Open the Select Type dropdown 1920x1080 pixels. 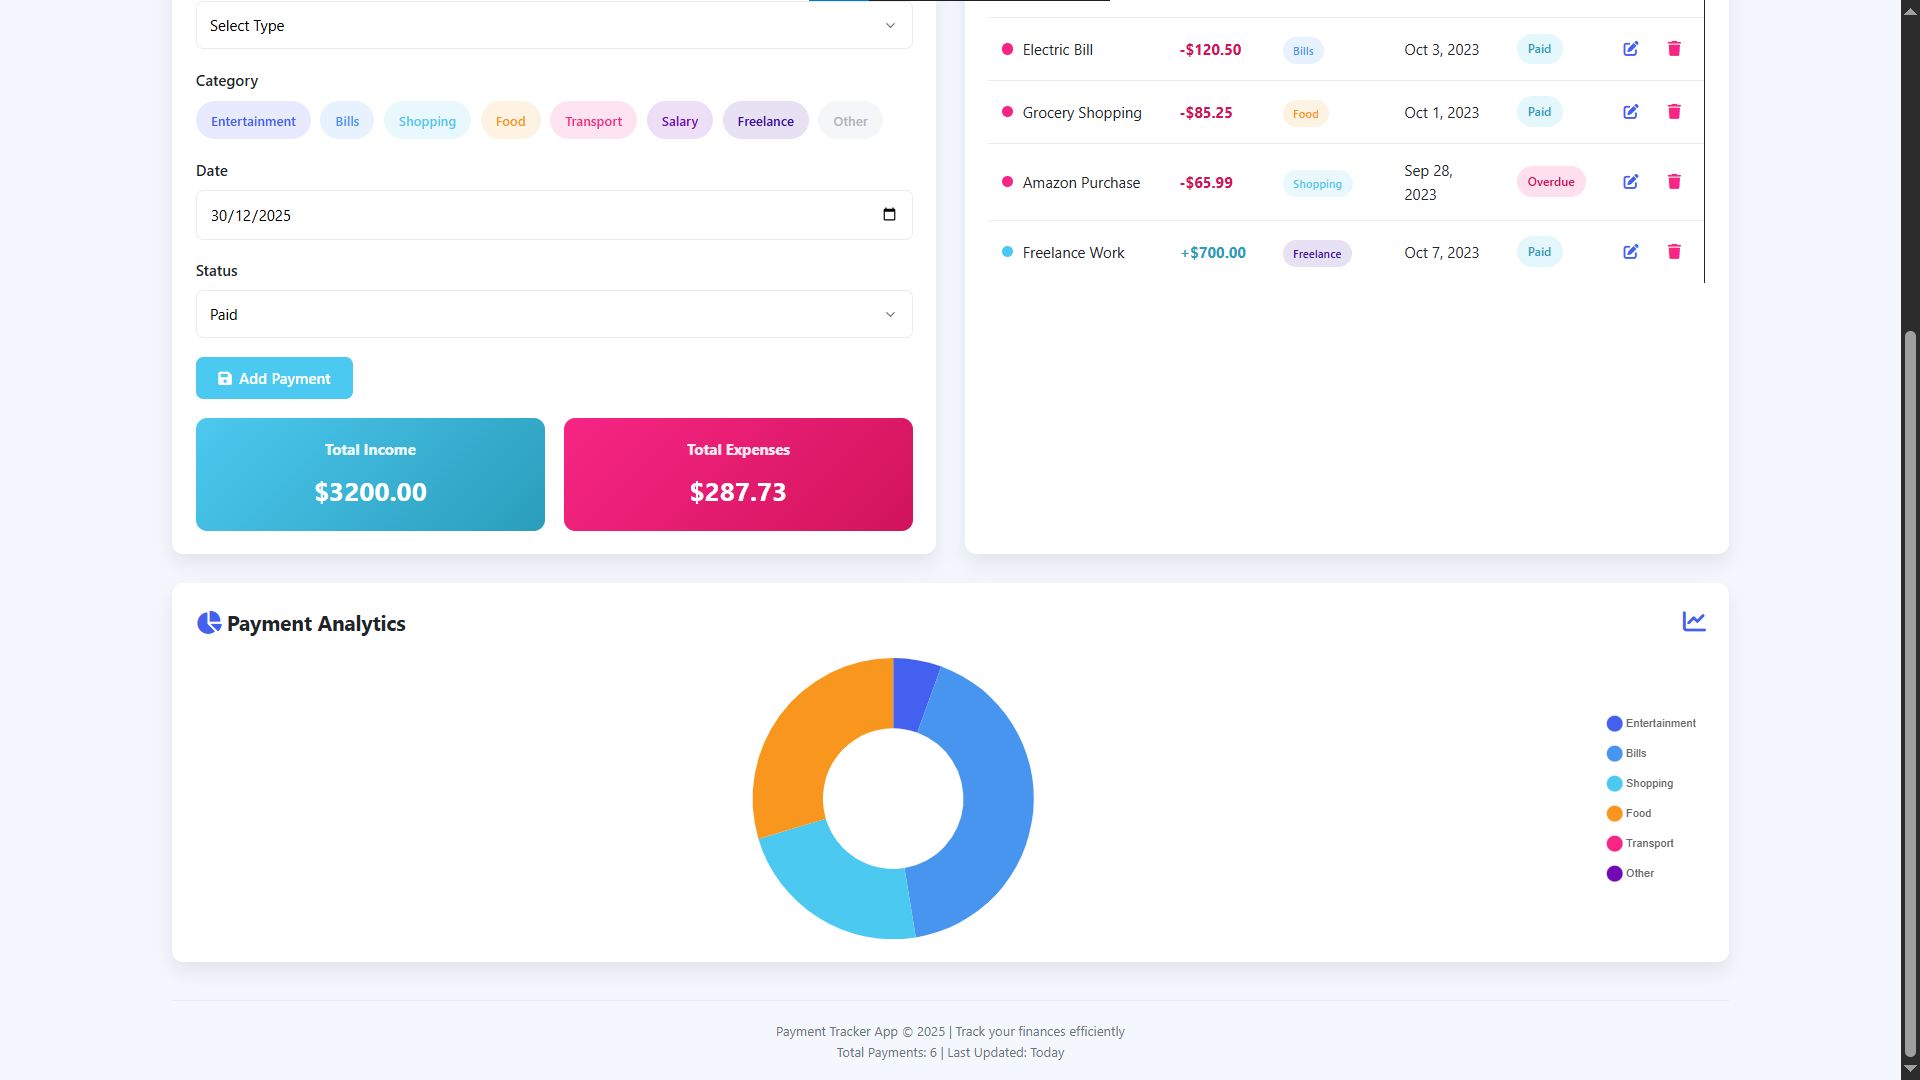coord(553,26)
